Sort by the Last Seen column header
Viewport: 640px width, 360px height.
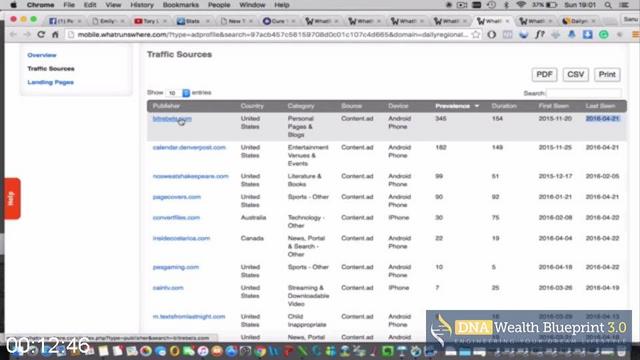tap(600, 106)
